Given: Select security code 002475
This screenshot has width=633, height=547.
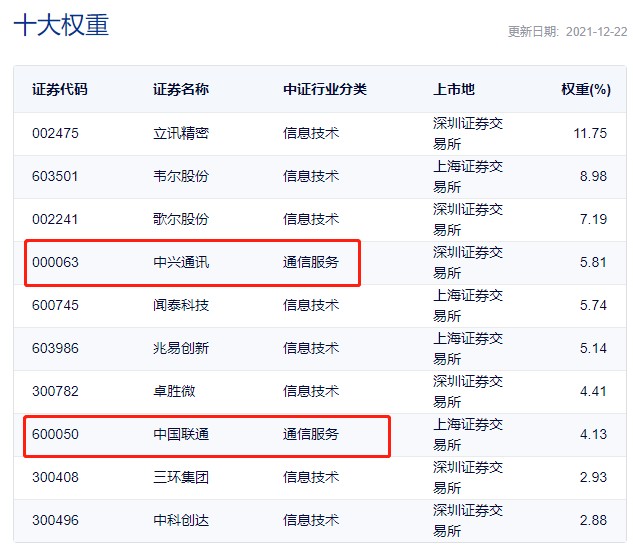Looking at the screenshot, I should click(x=55, y=133).
